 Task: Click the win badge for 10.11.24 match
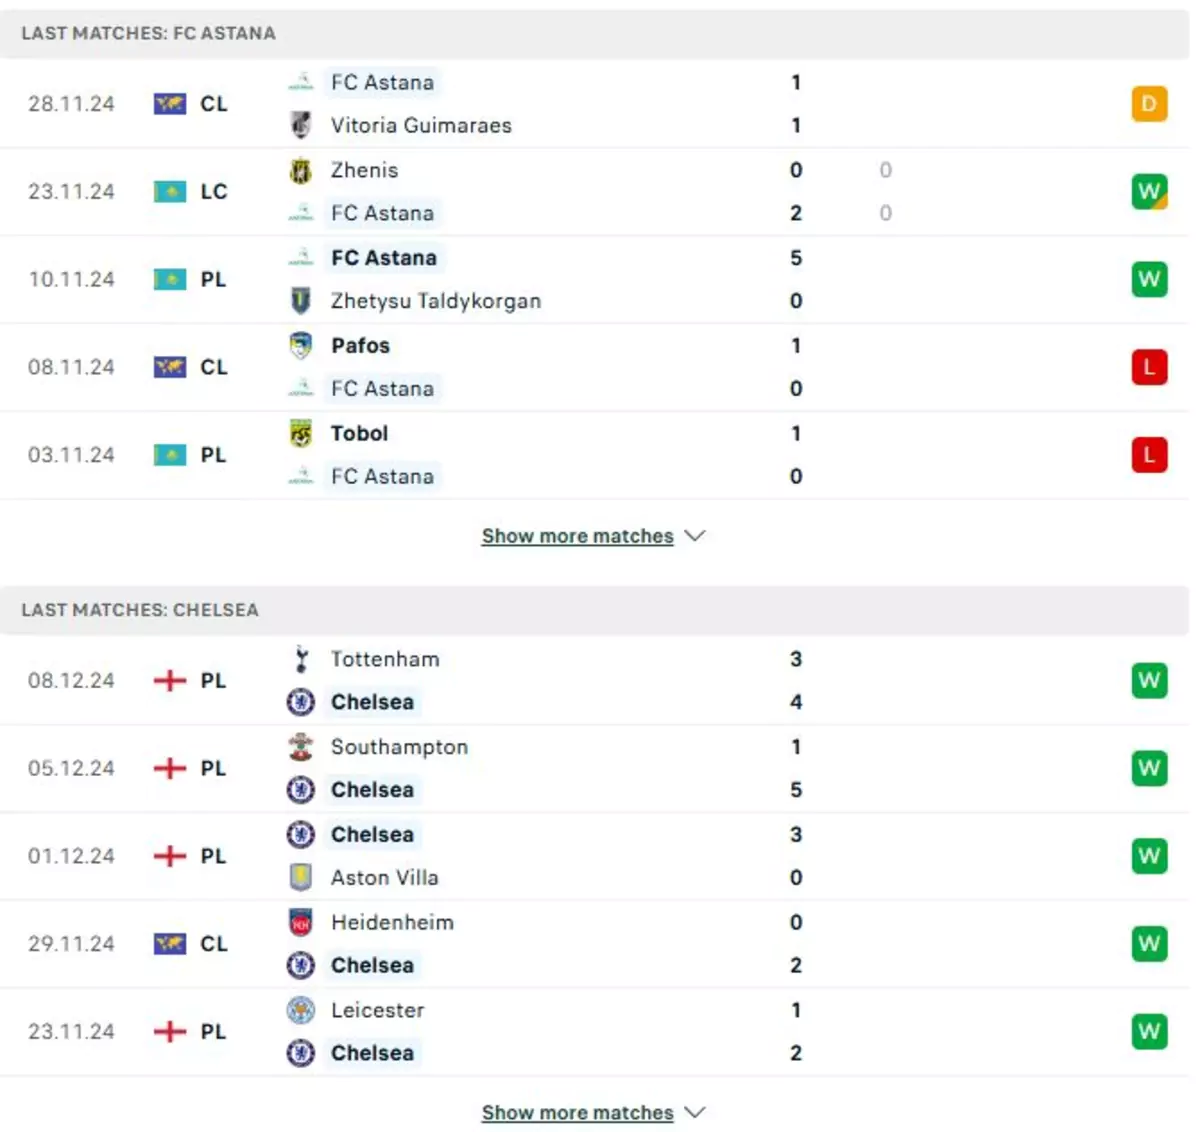pyautogui.click(x=1149, y=279)
